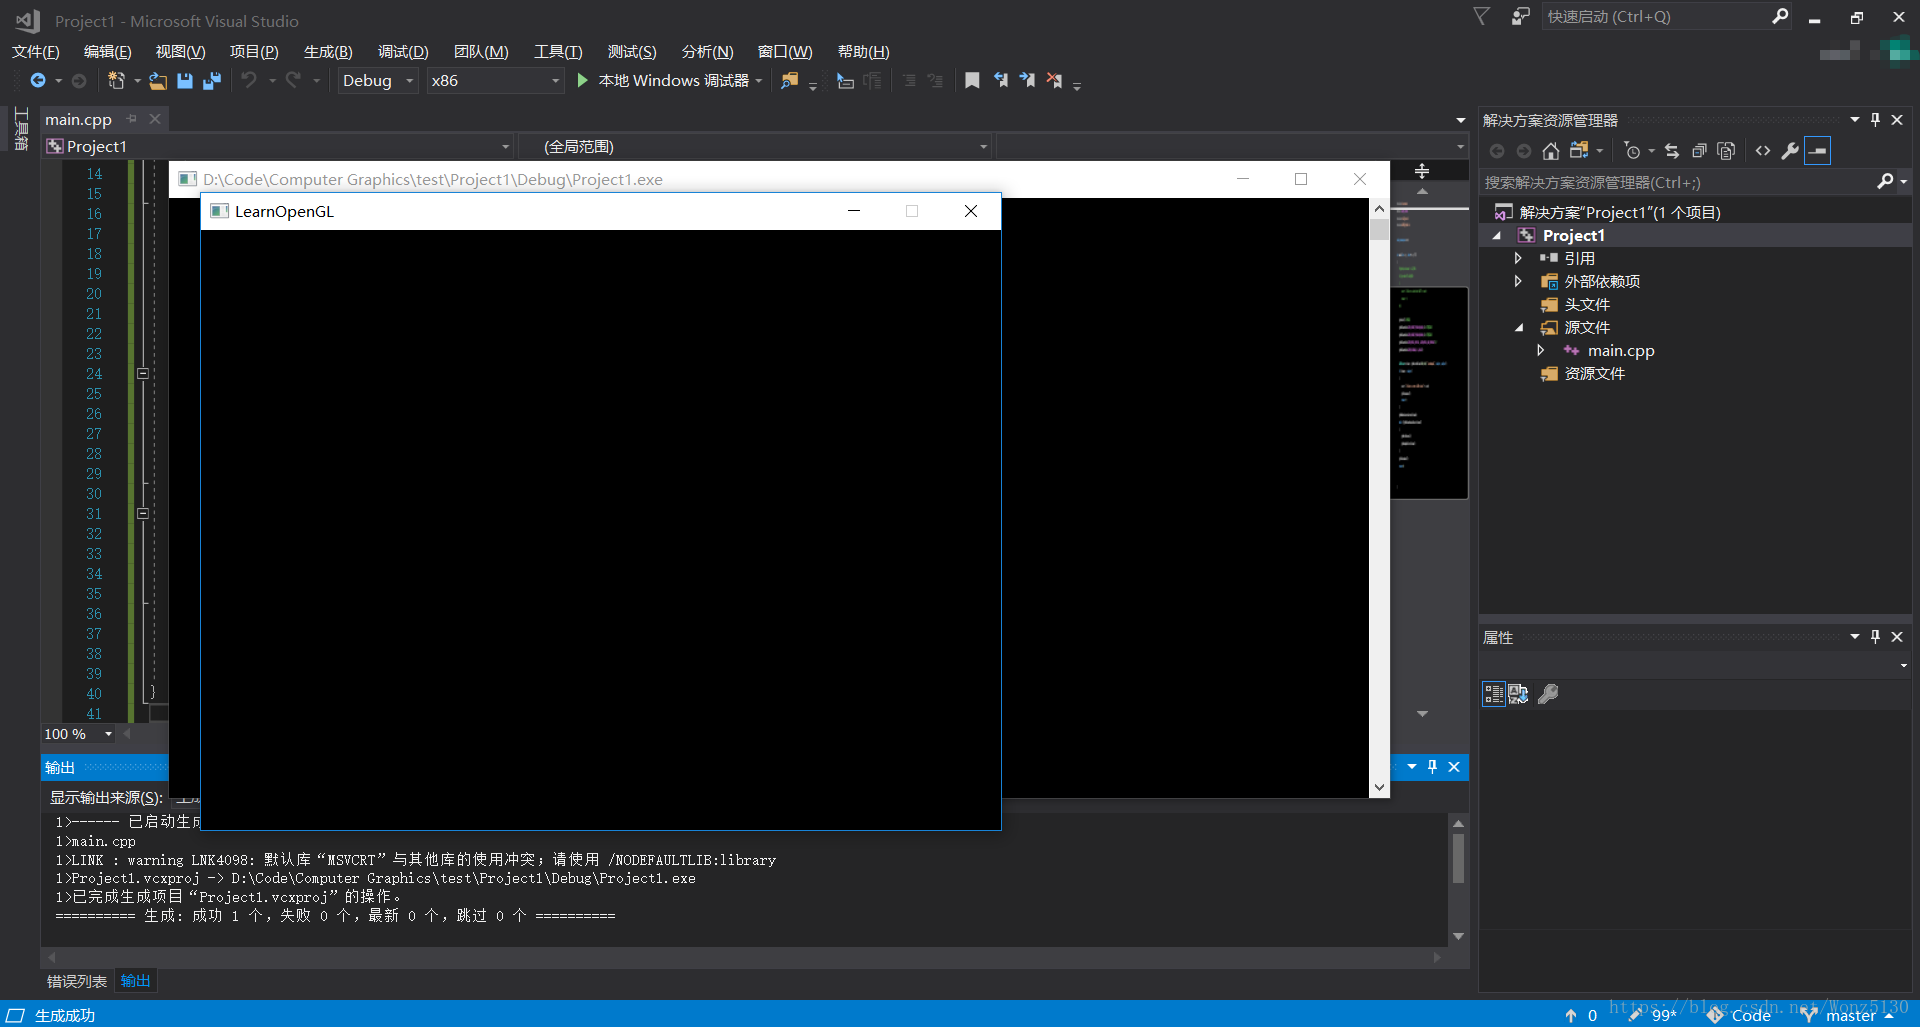Open project properties via the wrench icon
The width and height of the screenshot is (1920, 1027).
1790,151
